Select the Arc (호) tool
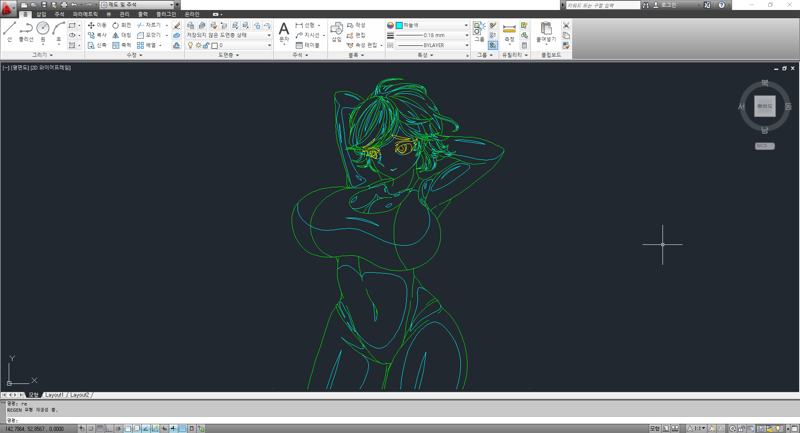This screenshot has height=433, width=800. tap(59, 32)
